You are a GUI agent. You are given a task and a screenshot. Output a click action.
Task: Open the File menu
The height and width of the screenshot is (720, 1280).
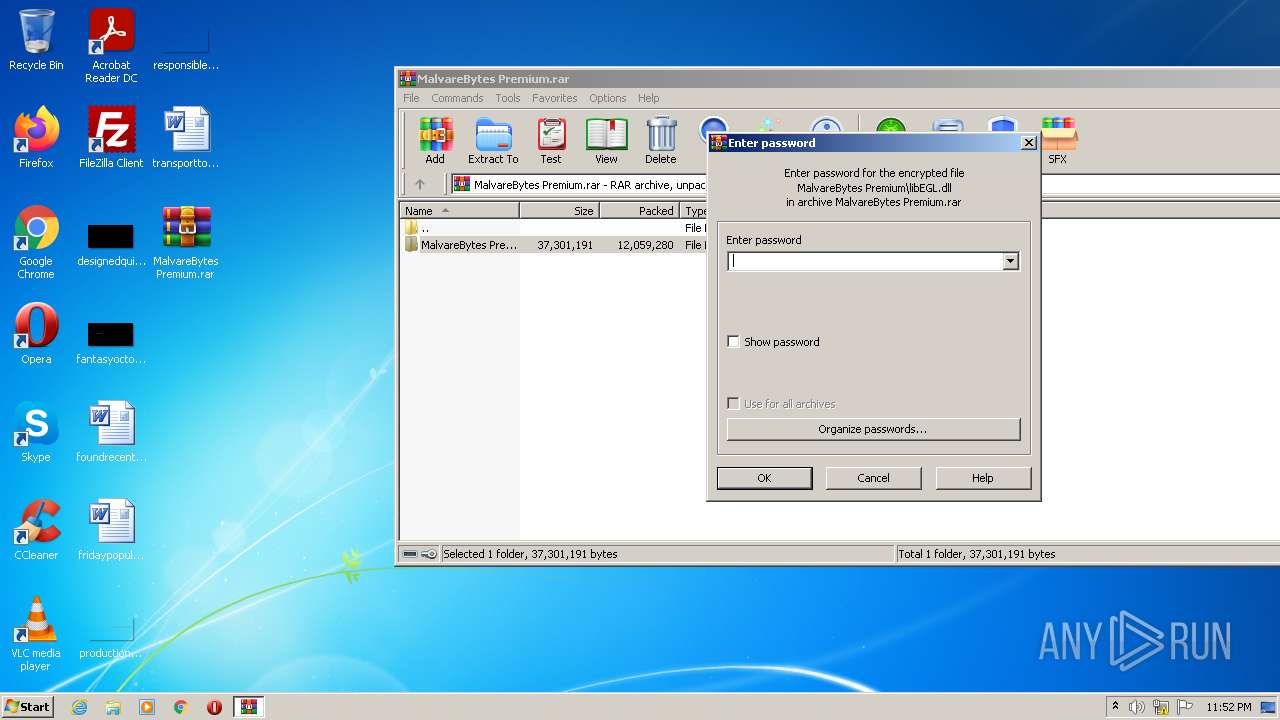411,98
